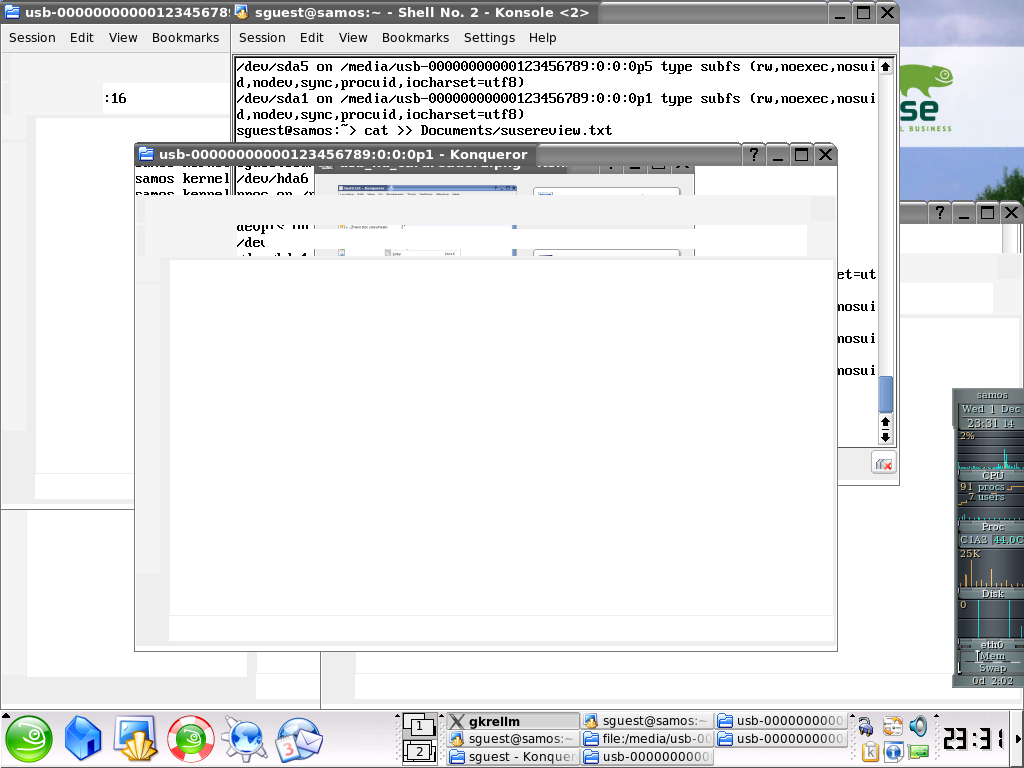The image size is (1024, 768).
Task: Switch to virtual desktop 1 in pager
Action: pyautogui.click(x=419, y=725)
